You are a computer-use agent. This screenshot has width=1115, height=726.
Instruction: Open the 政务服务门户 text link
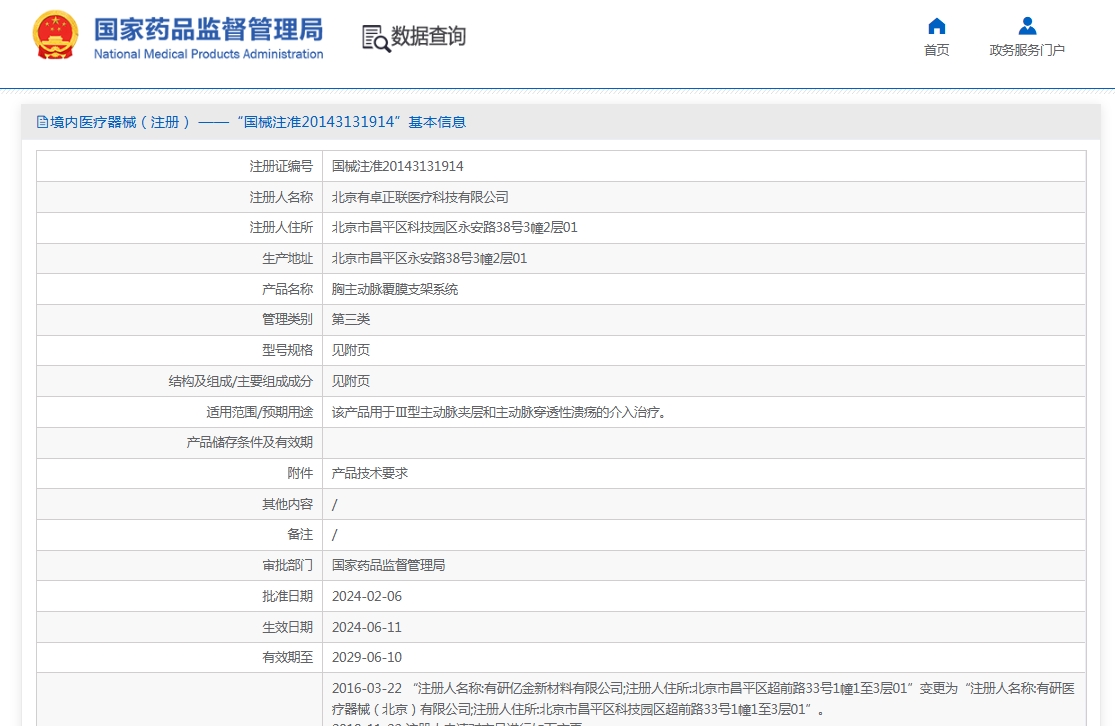click(1027, 50)
